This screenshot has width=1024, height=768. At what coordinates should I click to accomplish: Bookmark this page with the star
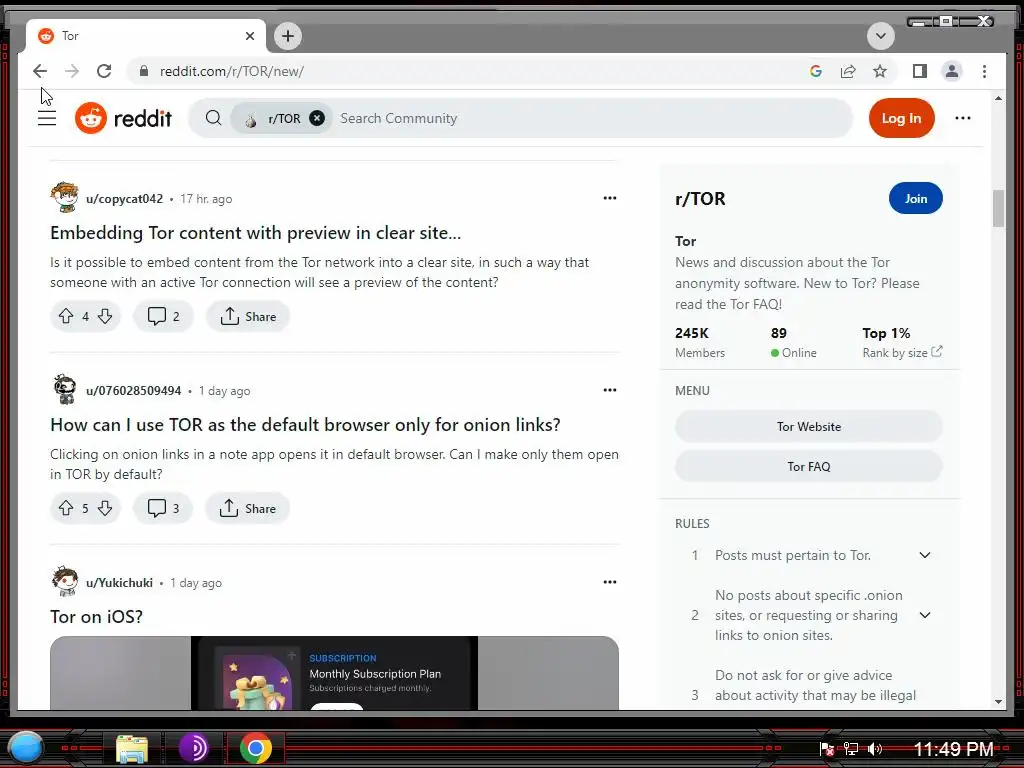(880, 71)
